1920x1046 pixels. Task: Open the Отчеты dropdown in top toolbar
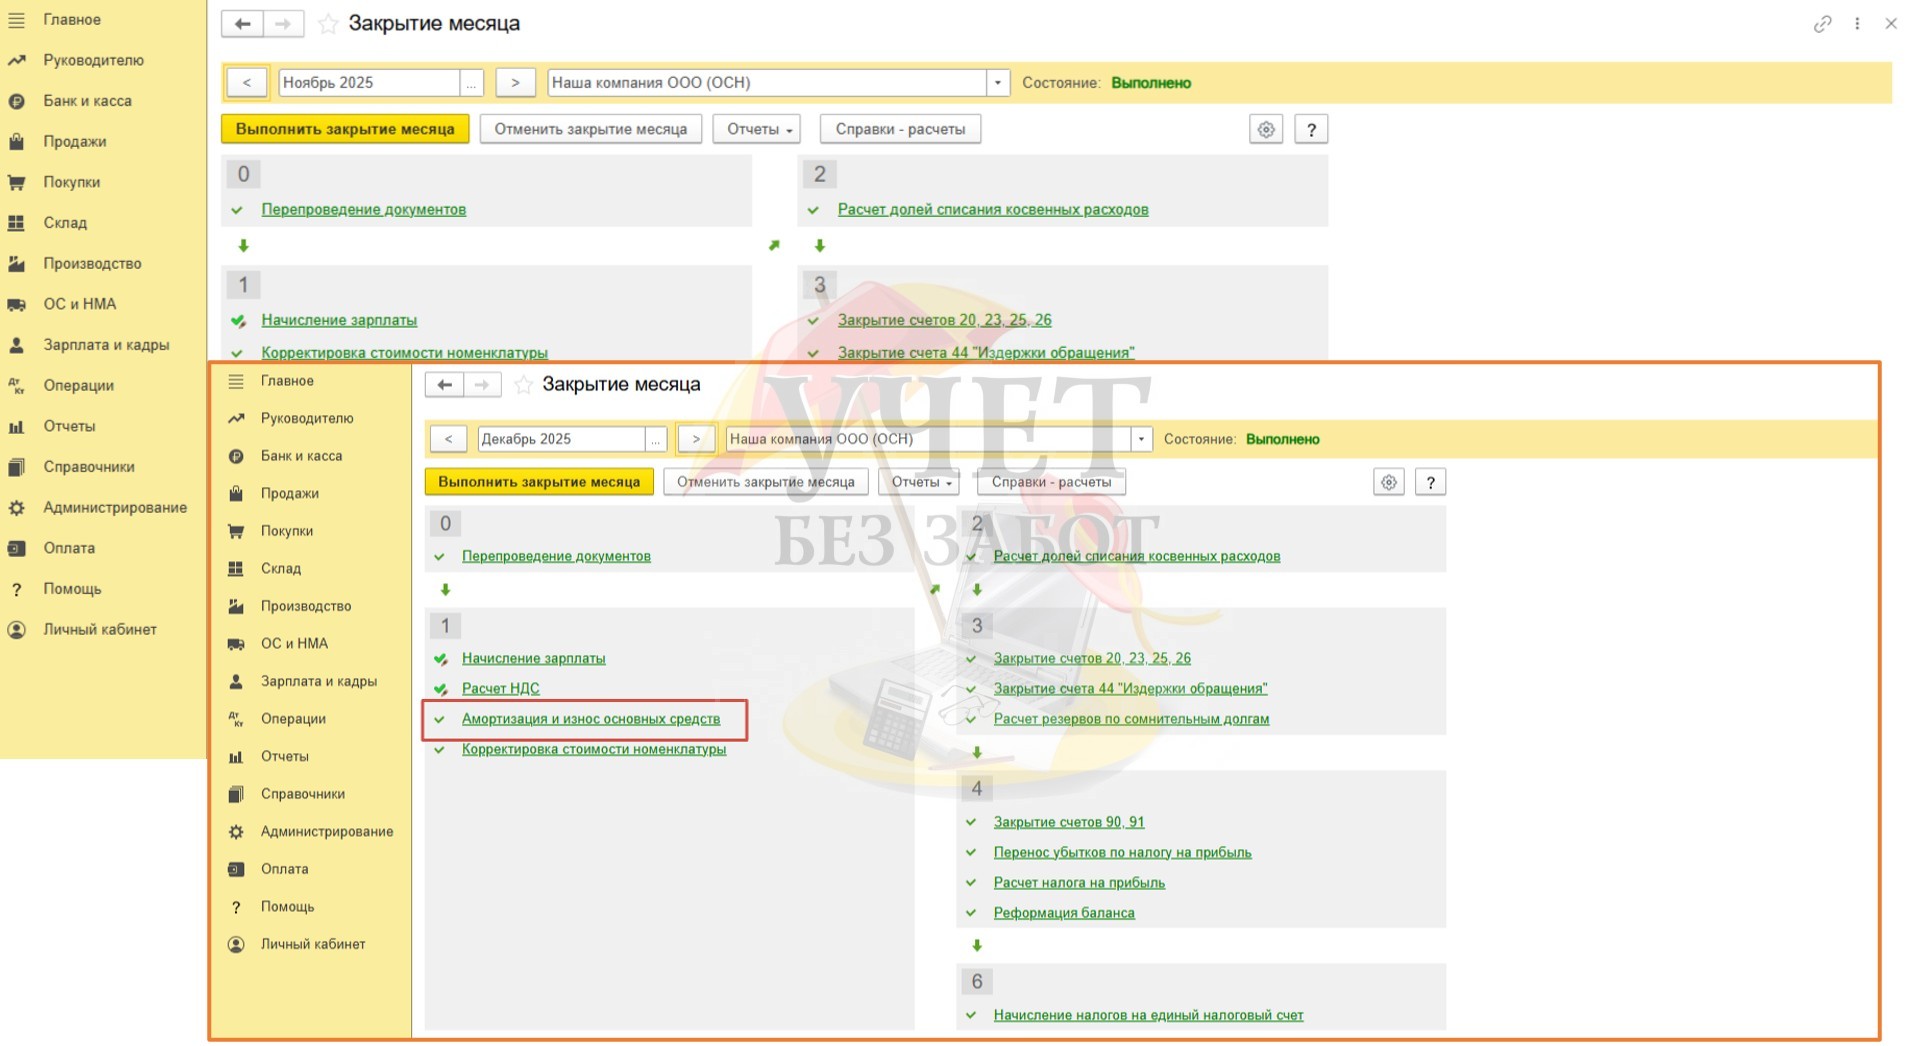point(757,129)
